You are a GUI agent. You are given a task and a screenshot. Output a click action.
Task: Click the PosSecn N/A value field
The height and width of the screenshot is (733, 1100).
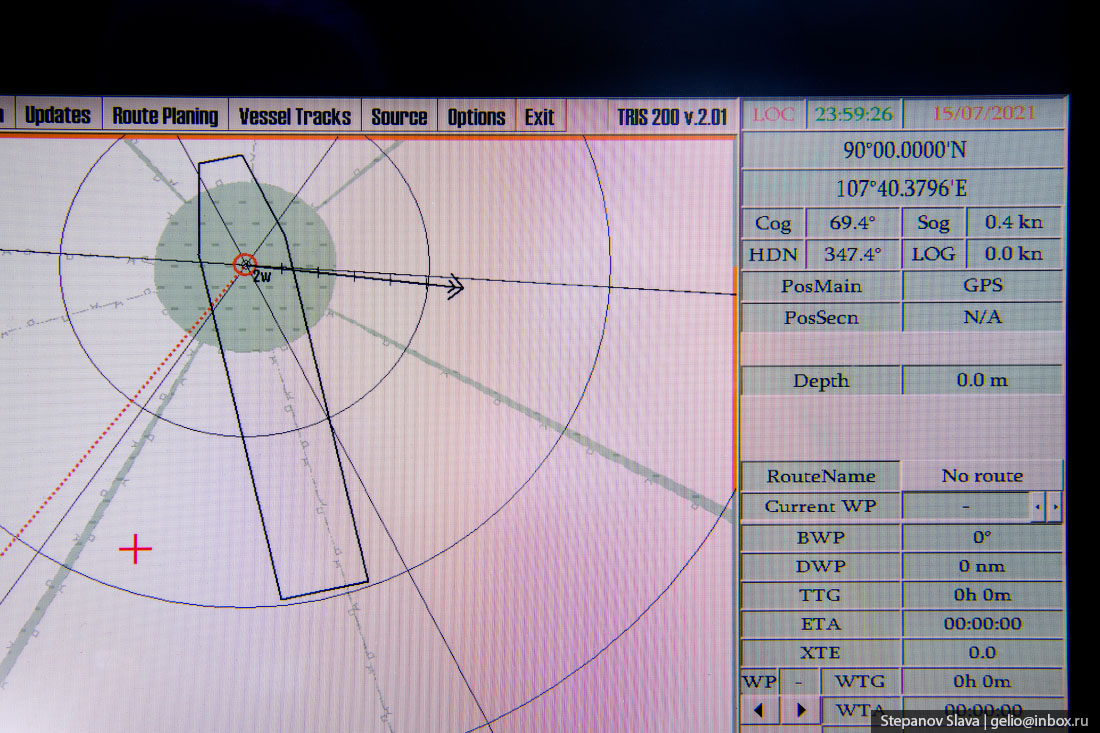[982, 318]
